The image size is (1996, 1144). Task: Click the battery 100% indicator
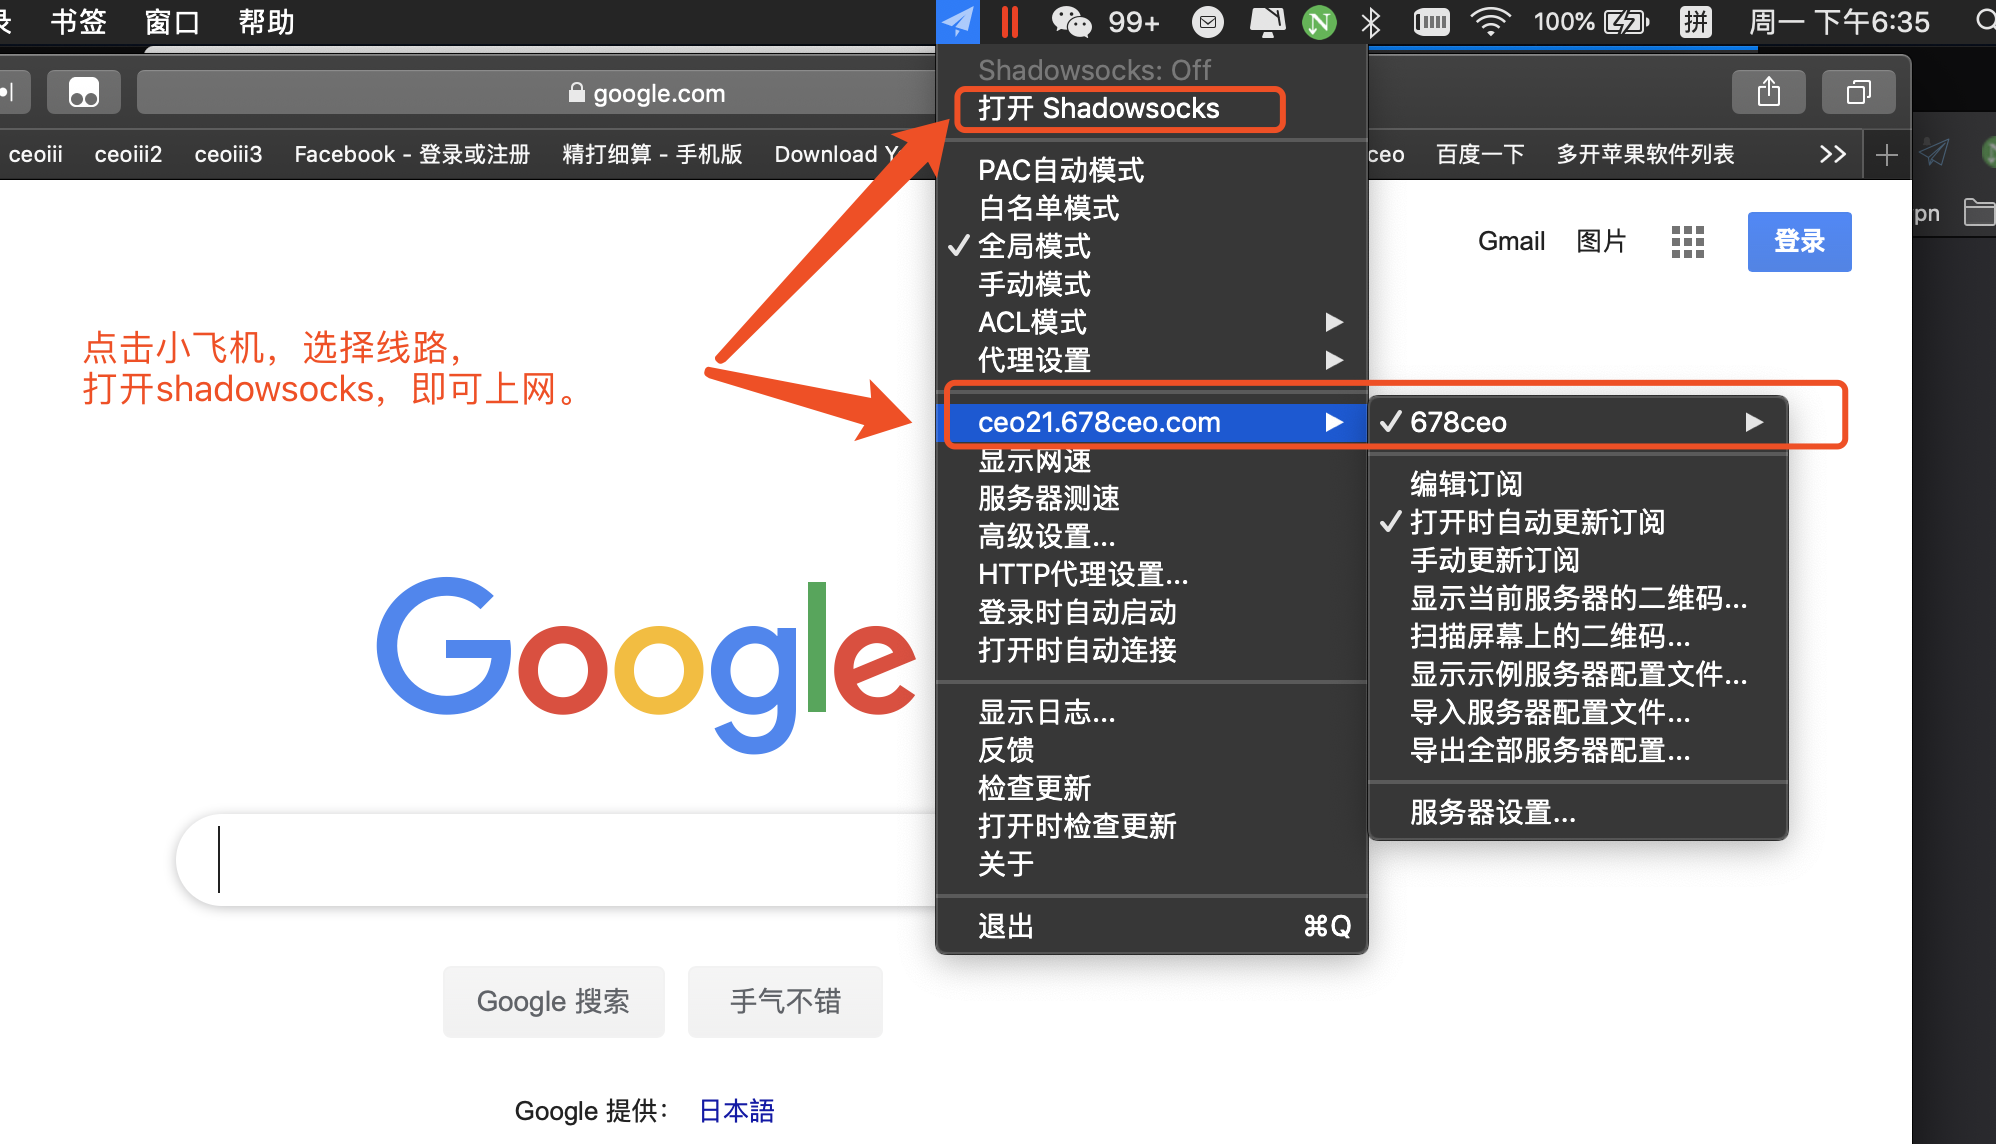pos(1591,21)
